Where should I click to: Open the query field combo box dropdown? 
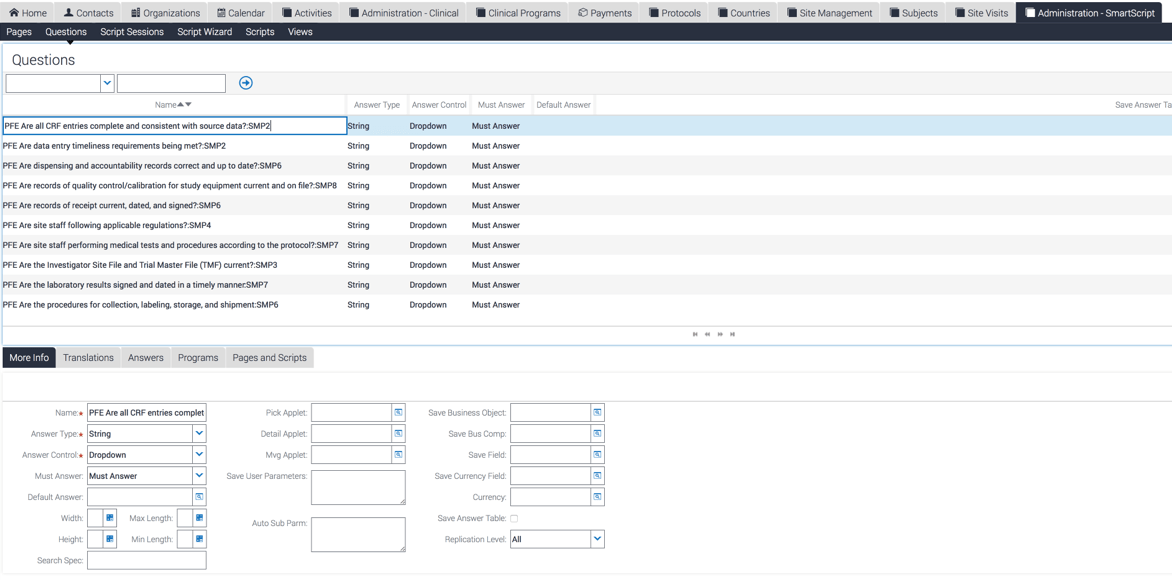(105, 83)
